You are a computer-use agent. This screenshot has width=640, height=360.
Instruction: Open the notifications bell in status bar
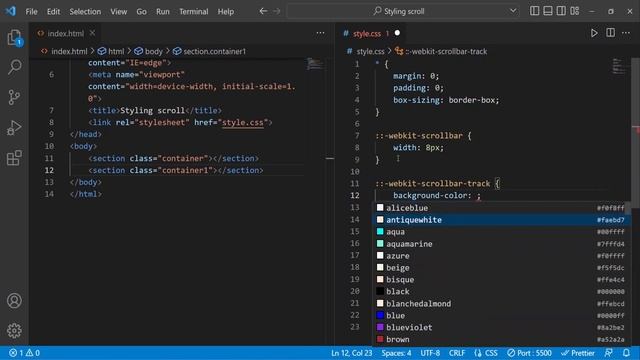pyautogui.click(x=626, y=353)
